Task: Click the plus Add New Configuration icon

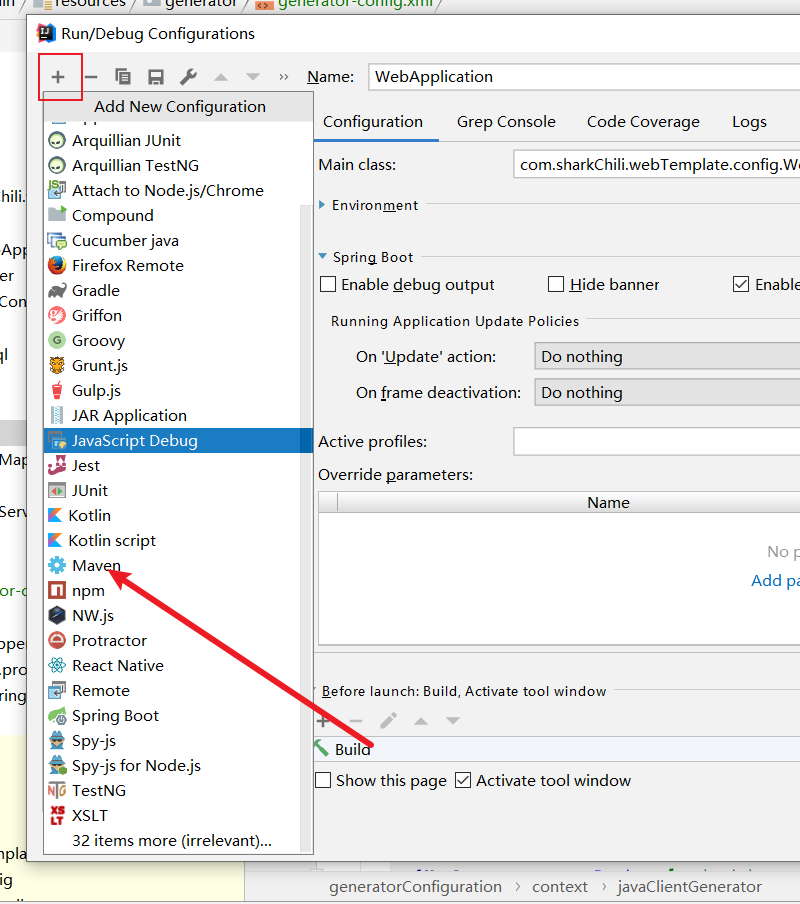Action: tap(58, 77)
